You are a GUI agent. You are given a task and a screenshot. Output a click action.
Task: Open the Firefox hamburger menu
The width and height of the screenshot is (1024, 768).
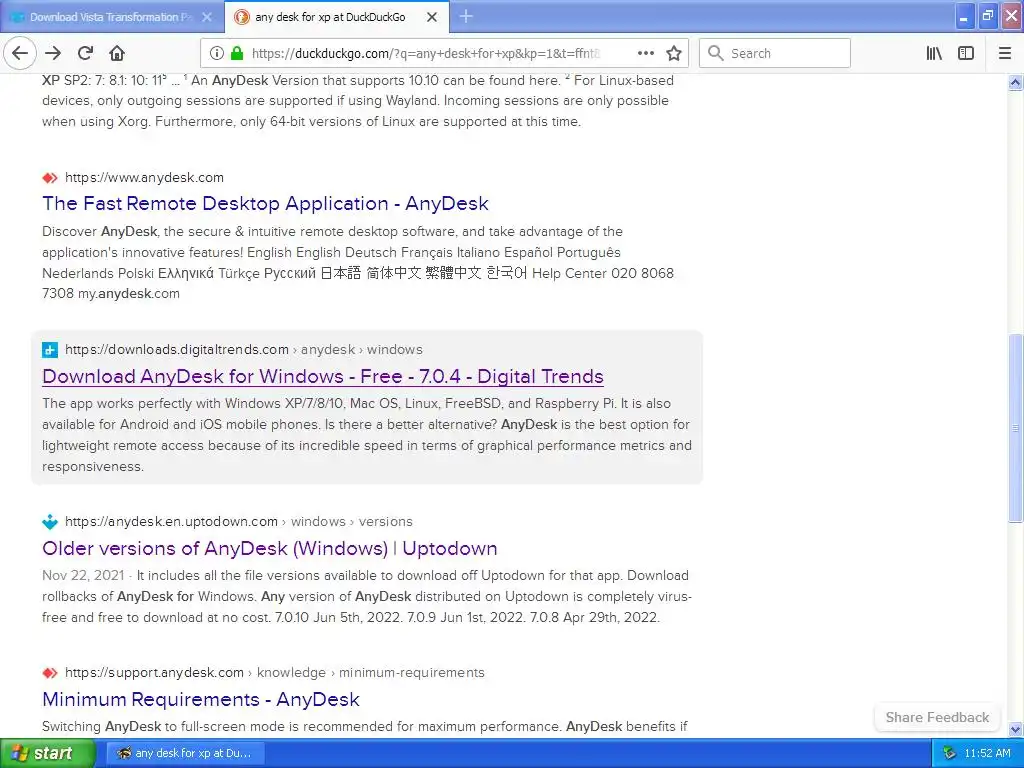tap(1005, 53)
